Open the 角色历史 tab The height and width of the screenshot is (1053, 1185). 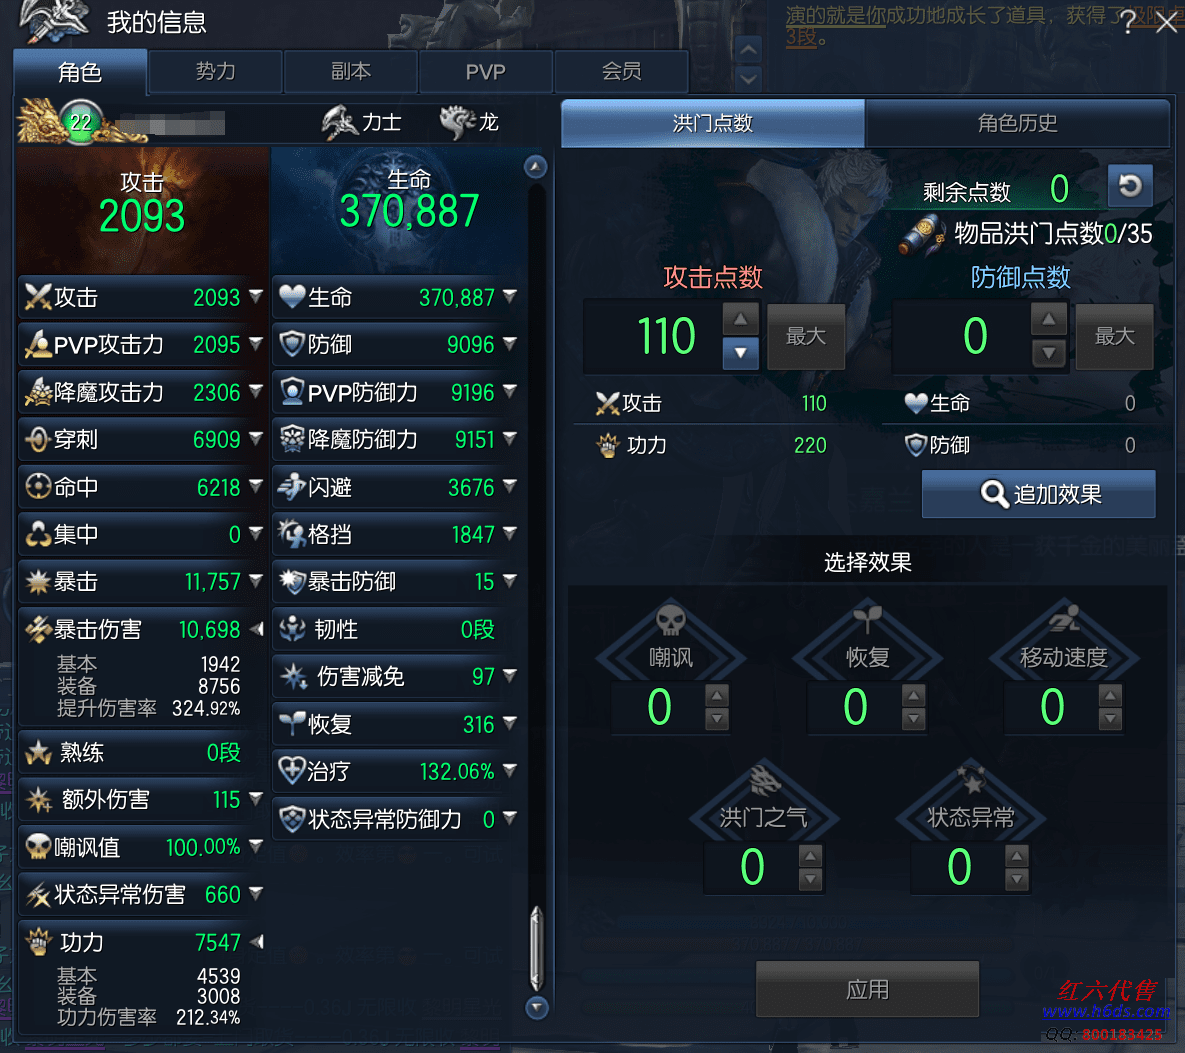point(1017,122)
